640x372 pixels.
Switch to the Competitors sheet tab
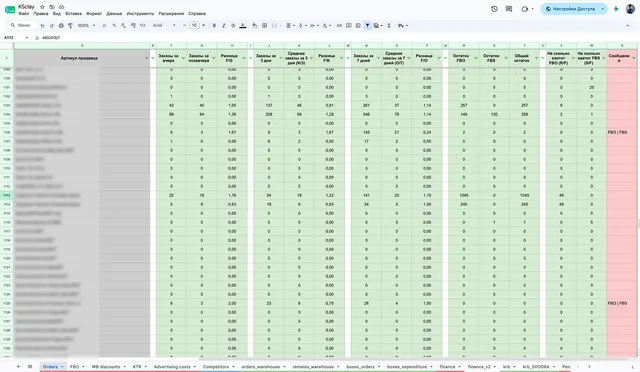click(x=216, y=367)
